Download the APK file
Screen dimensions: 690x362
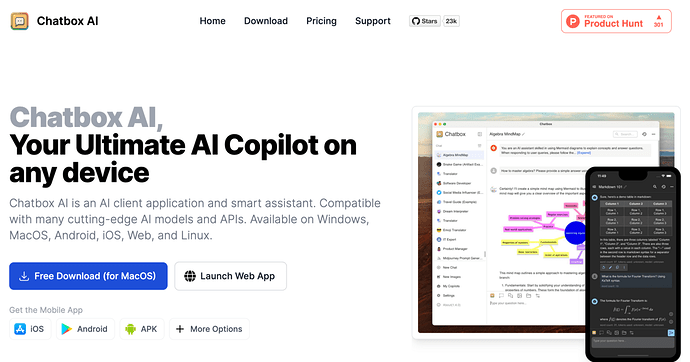(142, 329)
